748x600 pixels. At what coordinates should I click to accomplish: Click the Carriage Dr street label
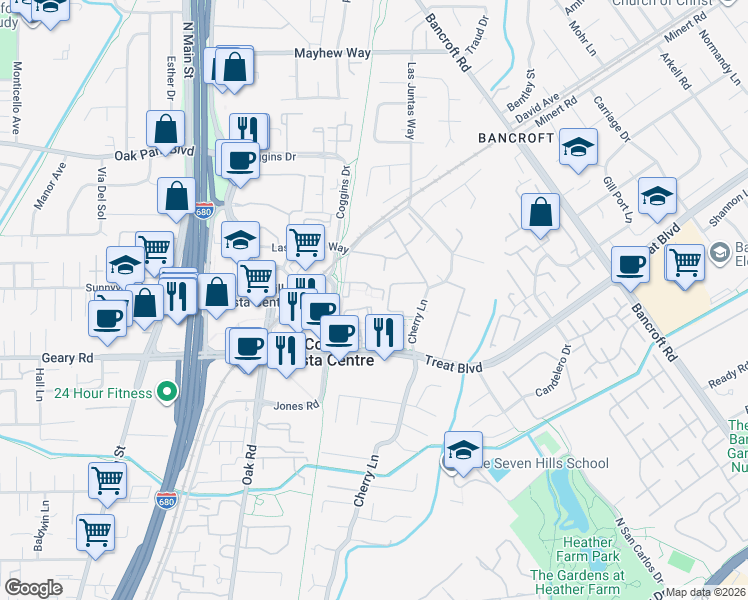tap(612, 119)
